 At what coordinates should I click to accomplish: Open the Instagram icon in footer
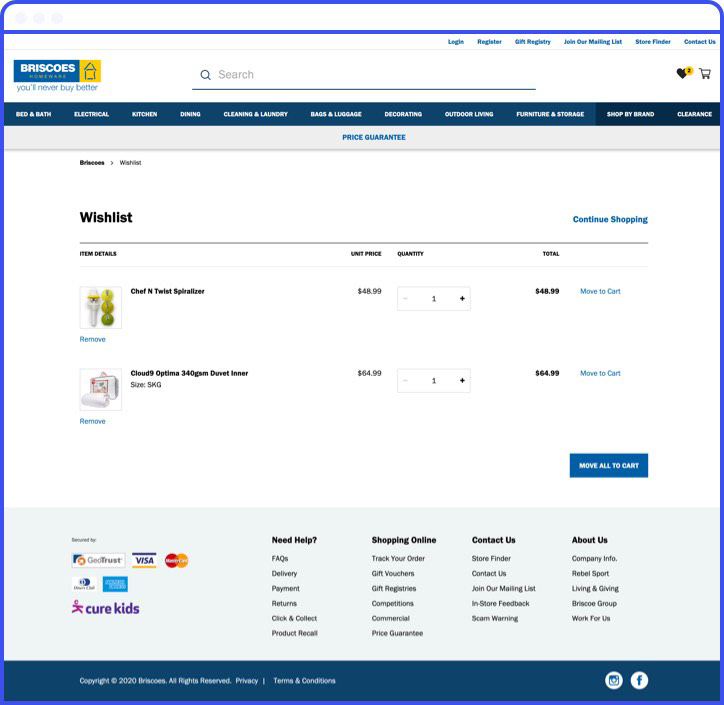[x=614, y=680]
